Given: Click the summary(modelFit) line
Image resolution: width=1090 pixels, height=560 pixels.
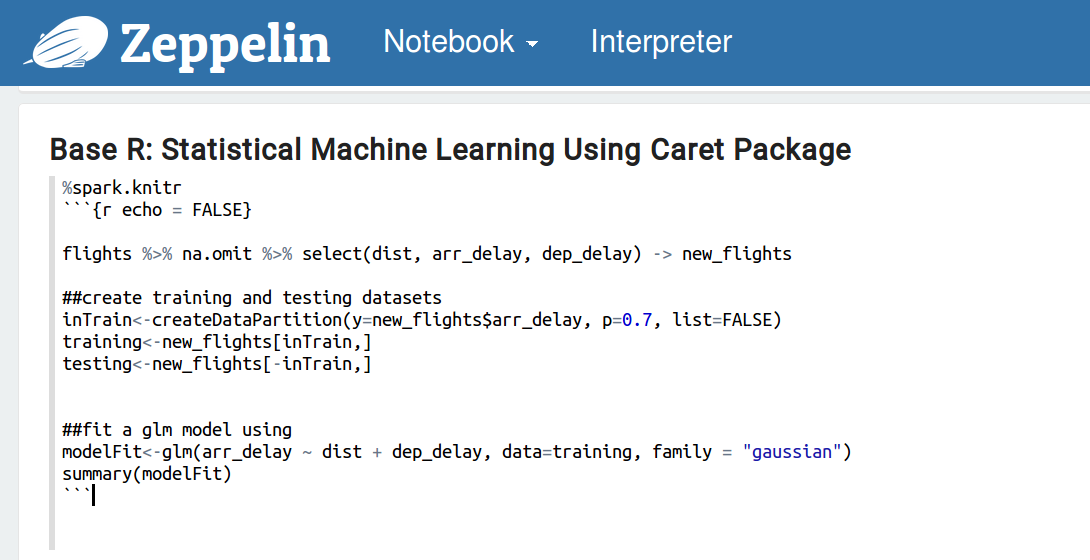Looking at the screenshot, I should tap(147, 474).
